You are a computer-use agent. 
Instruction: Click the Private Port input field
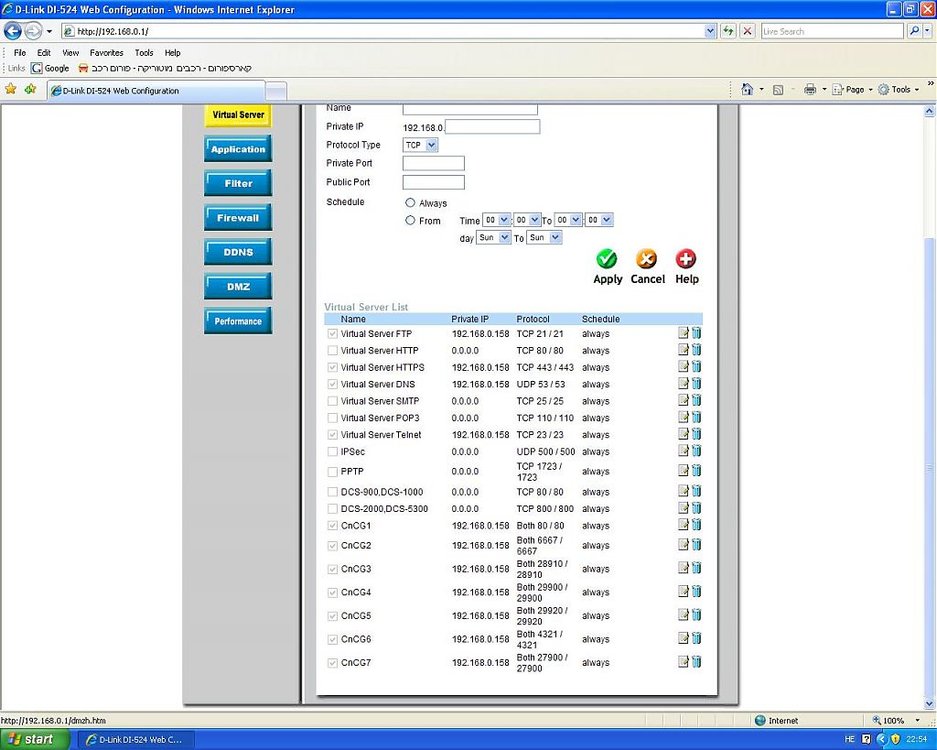coord(433,163)
